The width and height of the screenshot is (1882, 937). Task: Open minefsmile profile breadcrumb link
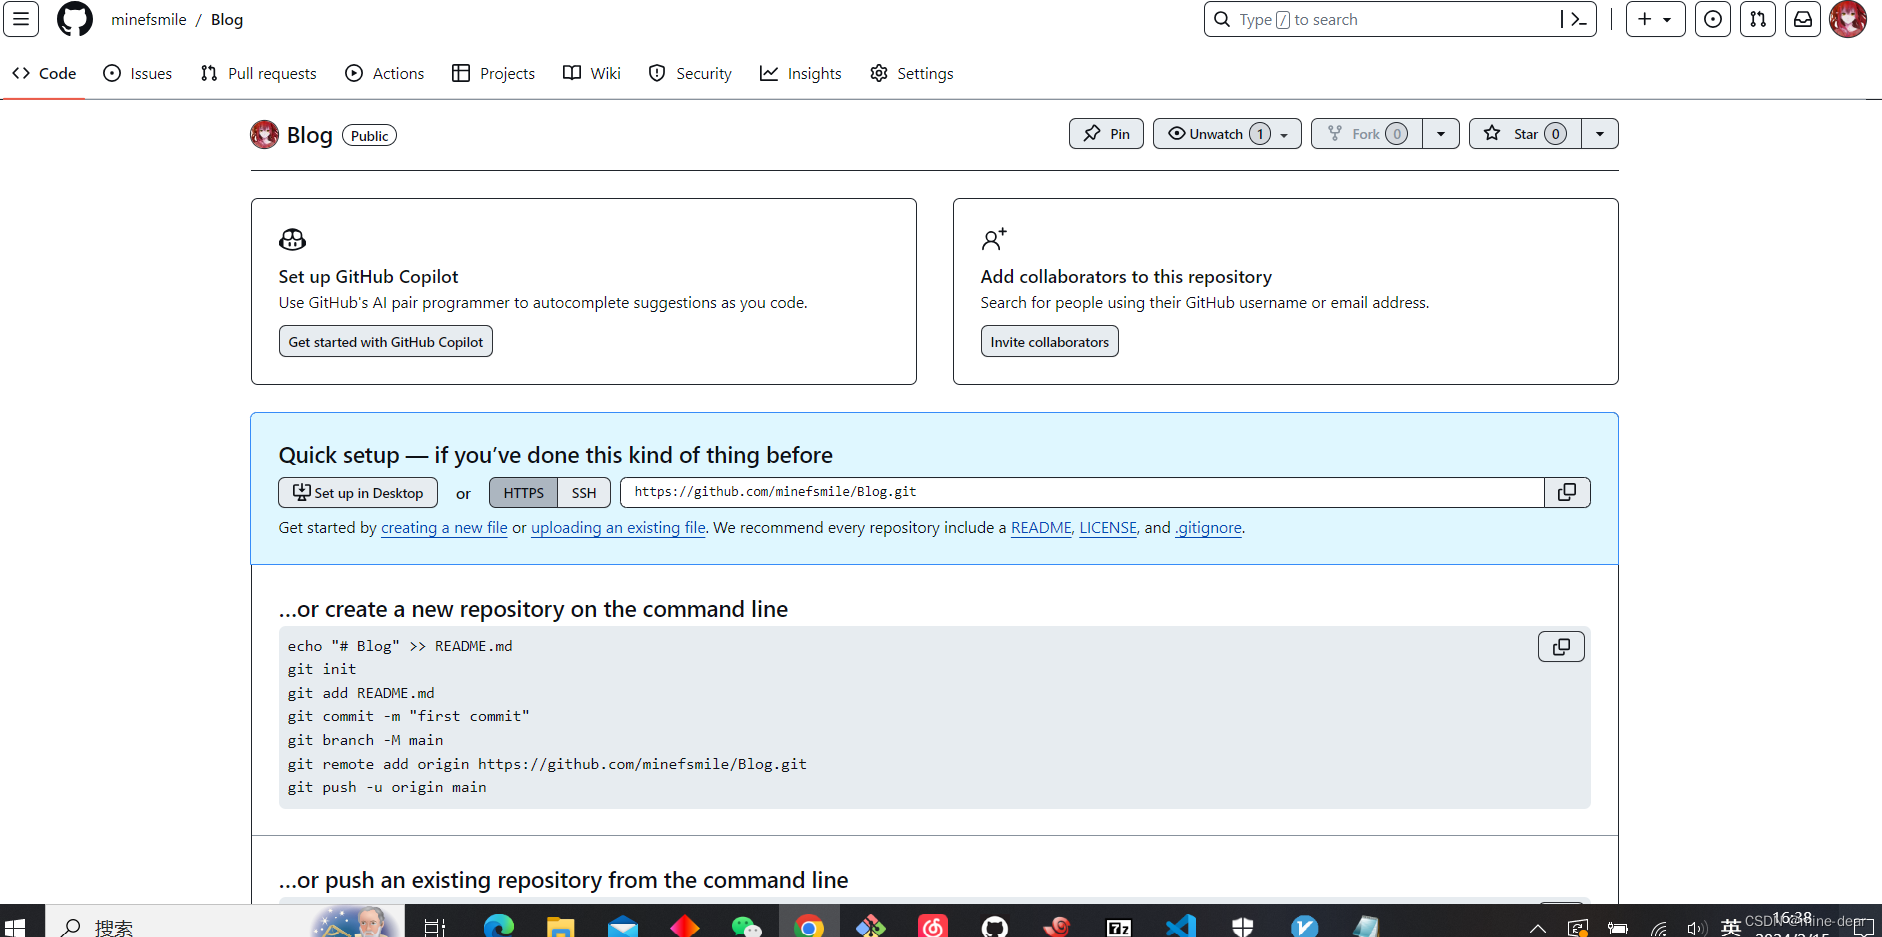(149, 19)
